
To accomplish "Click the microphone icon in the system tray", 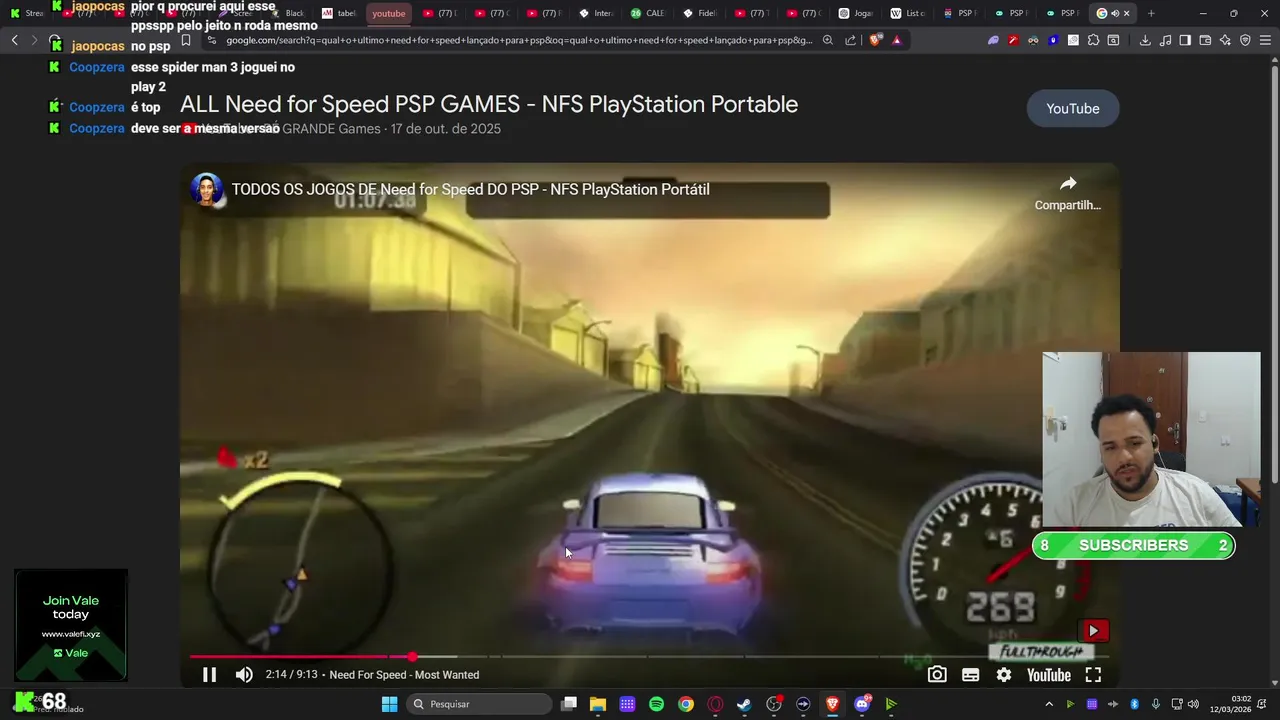I will point(1156,704).
